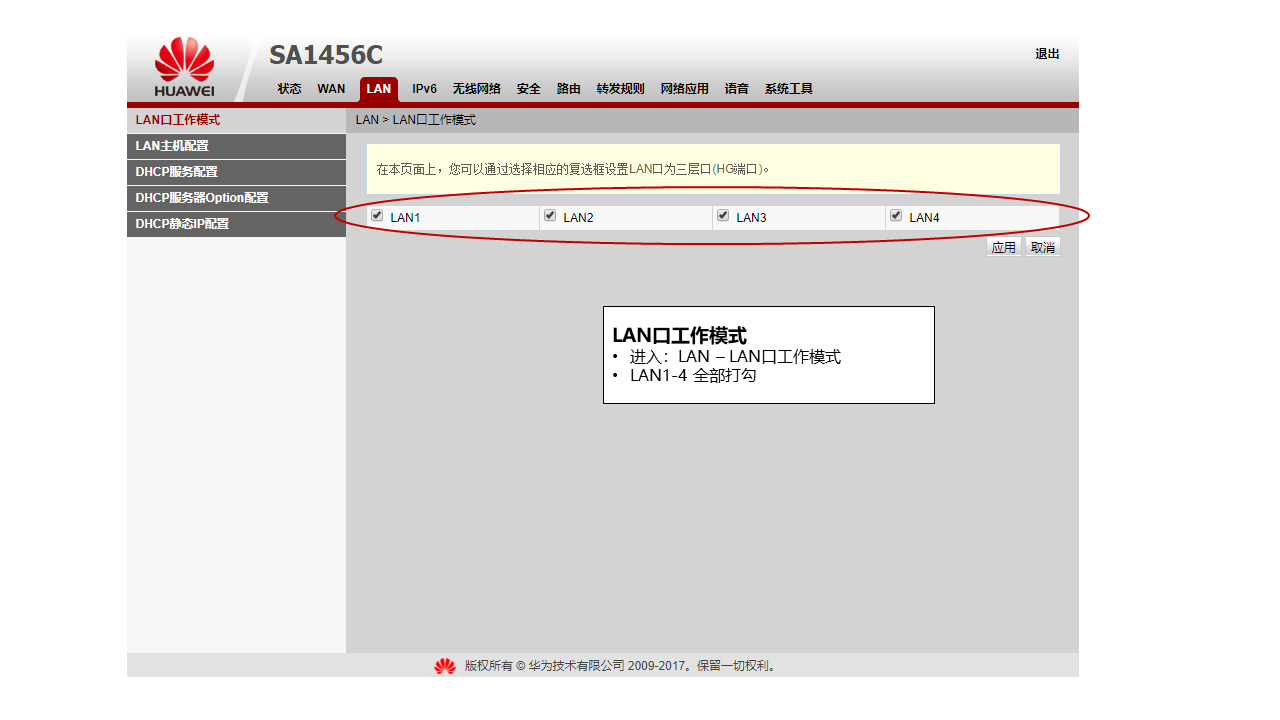Uncheck the LAN2 port checkbox
This screenshot has width=1280, height=720.
pos(550,216)
